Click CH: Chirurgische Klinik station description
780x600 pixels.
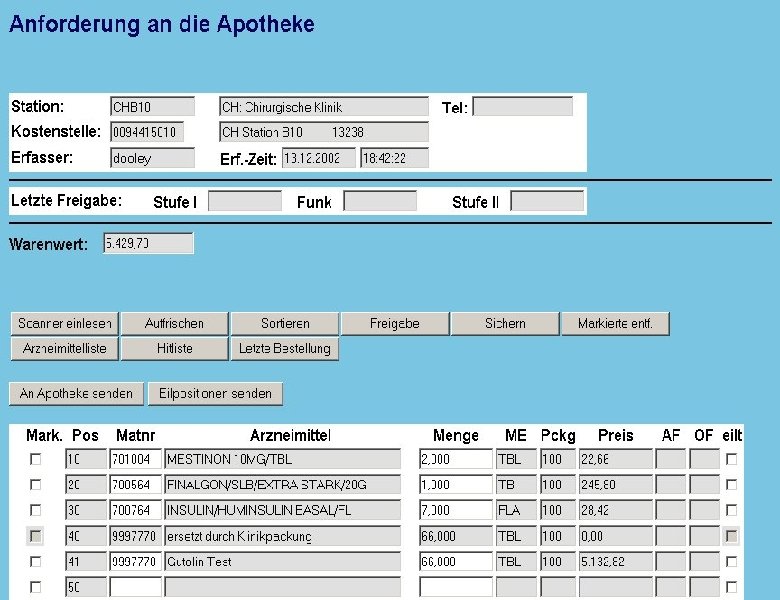pos(324,107)
